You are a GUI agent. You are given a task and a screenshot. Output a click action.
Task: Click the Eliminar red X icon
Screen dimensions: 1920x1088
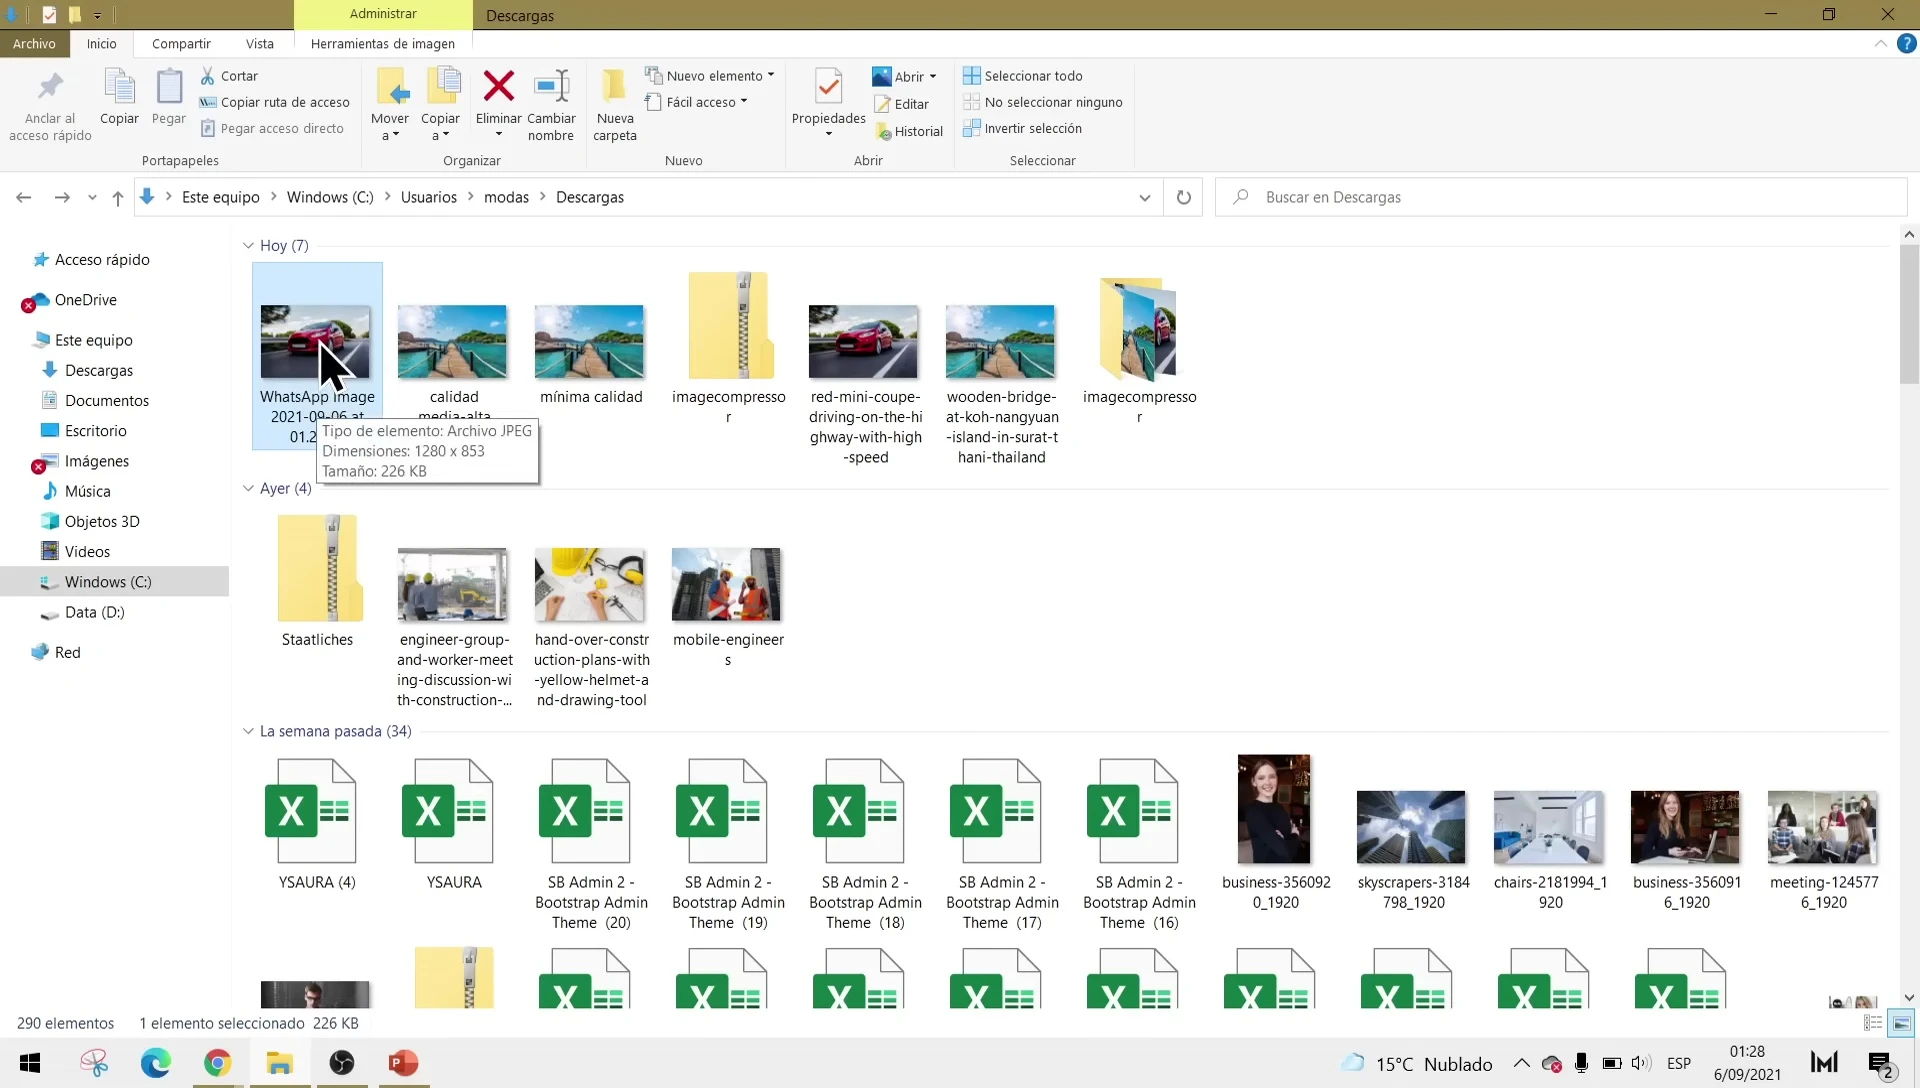pos(498,87)
